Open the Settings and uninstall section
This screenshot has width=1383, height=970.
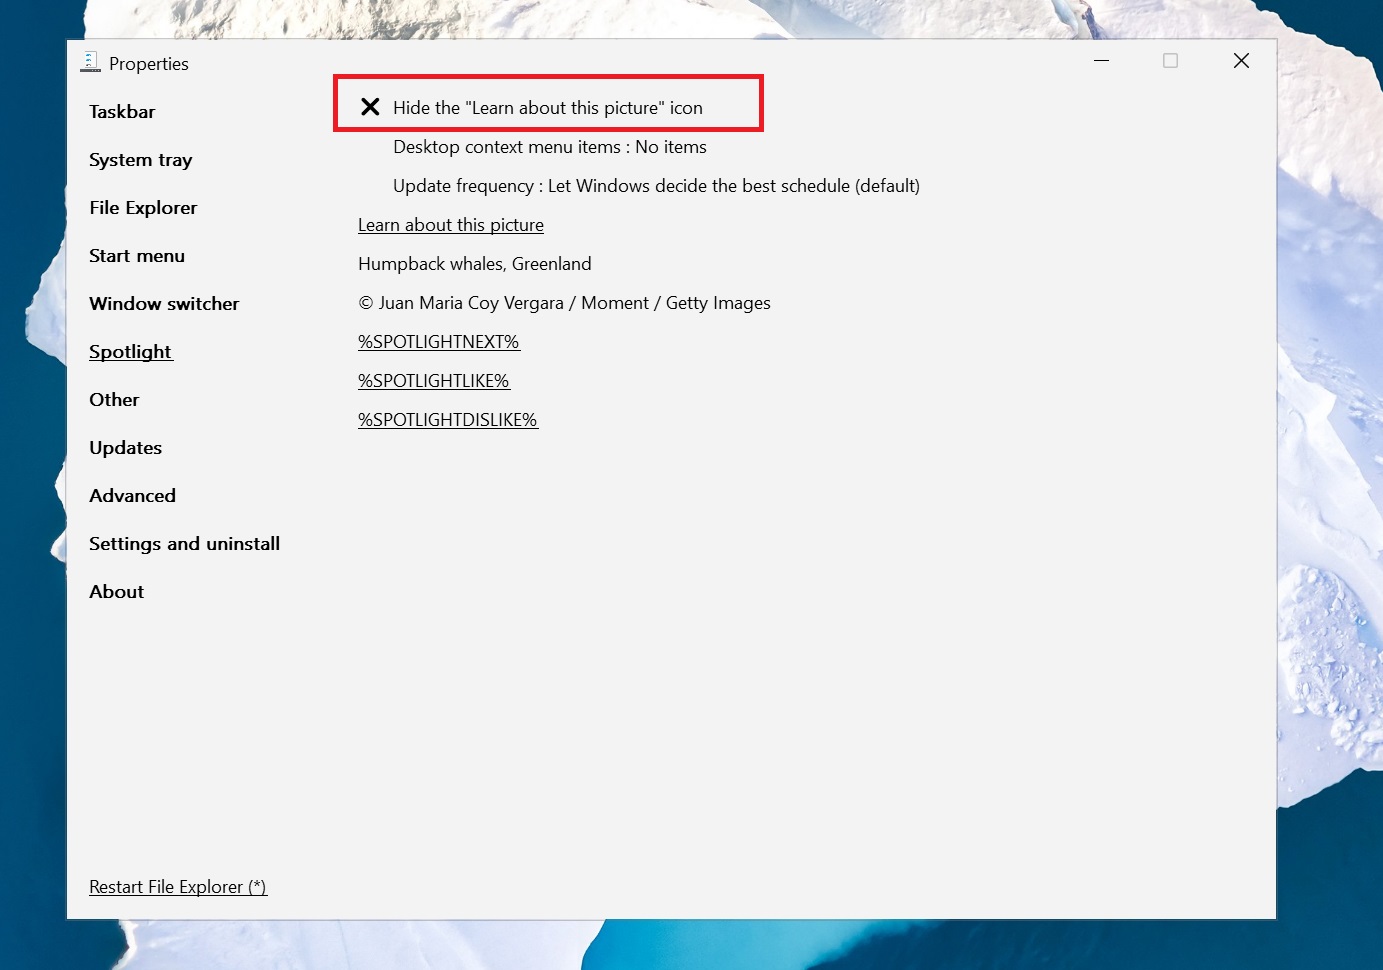click(x=184, y=543)
